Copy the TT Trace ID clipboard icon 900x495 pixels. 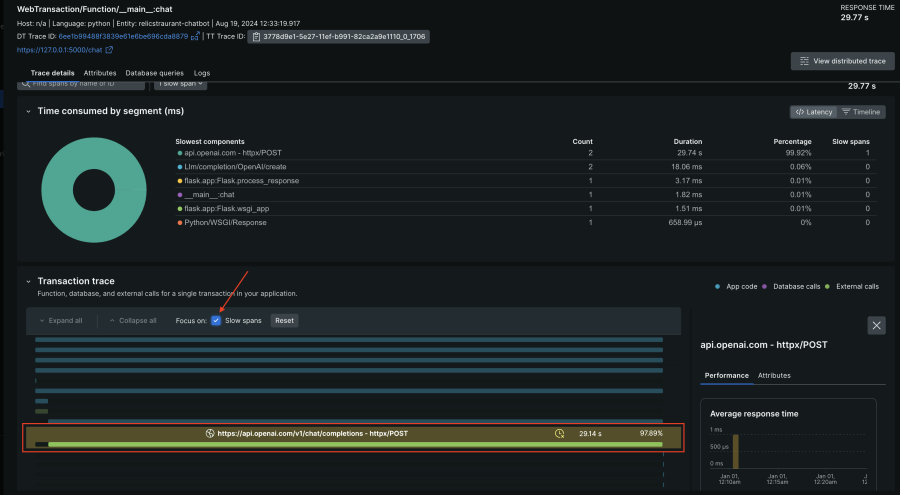[257, 36]
